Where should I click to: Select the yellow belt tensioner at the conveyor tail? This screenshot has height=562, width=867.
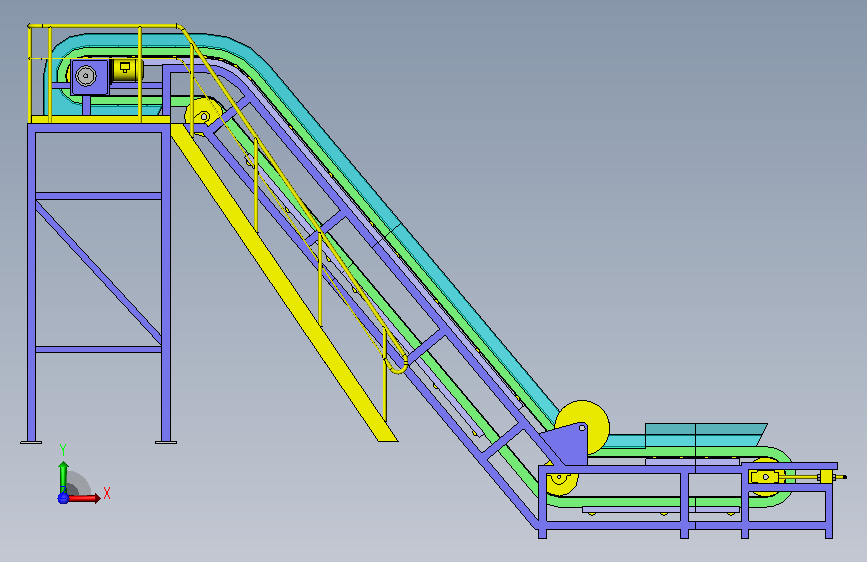[796, 477]
